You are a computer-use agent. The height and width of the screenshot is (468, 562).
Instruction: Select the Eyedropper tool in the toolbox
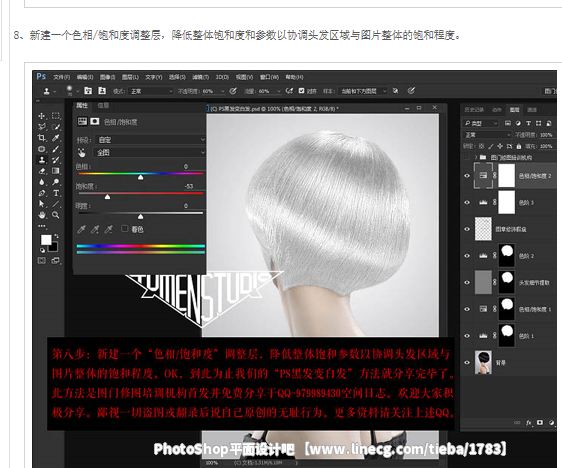(x=56, y=138)
